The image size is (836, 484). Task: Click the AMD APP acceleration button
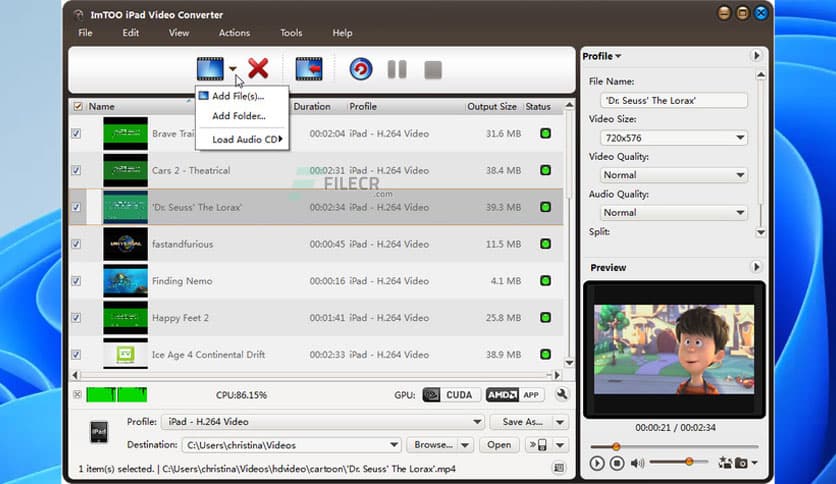coord(514,395)
